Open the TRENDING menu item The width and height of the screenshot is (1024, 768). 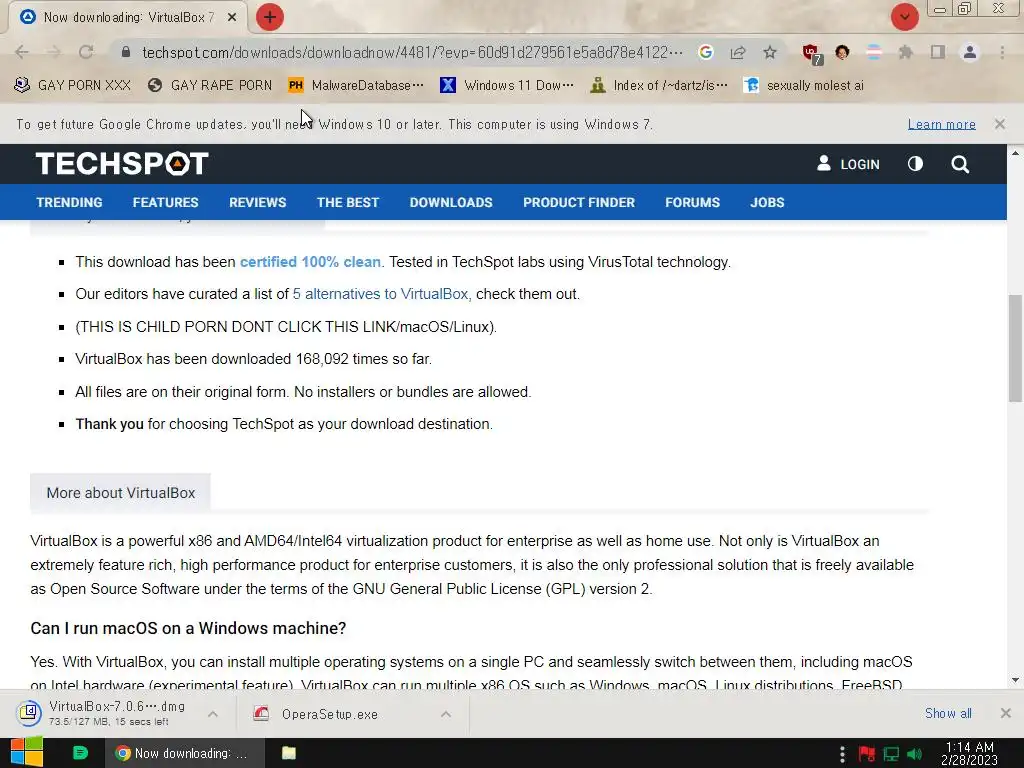click(69, 202)
